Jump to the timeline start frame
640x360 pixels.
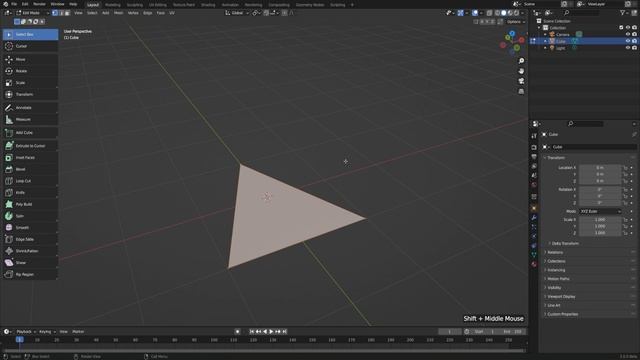pyautogui.click(x=252, y=332)
